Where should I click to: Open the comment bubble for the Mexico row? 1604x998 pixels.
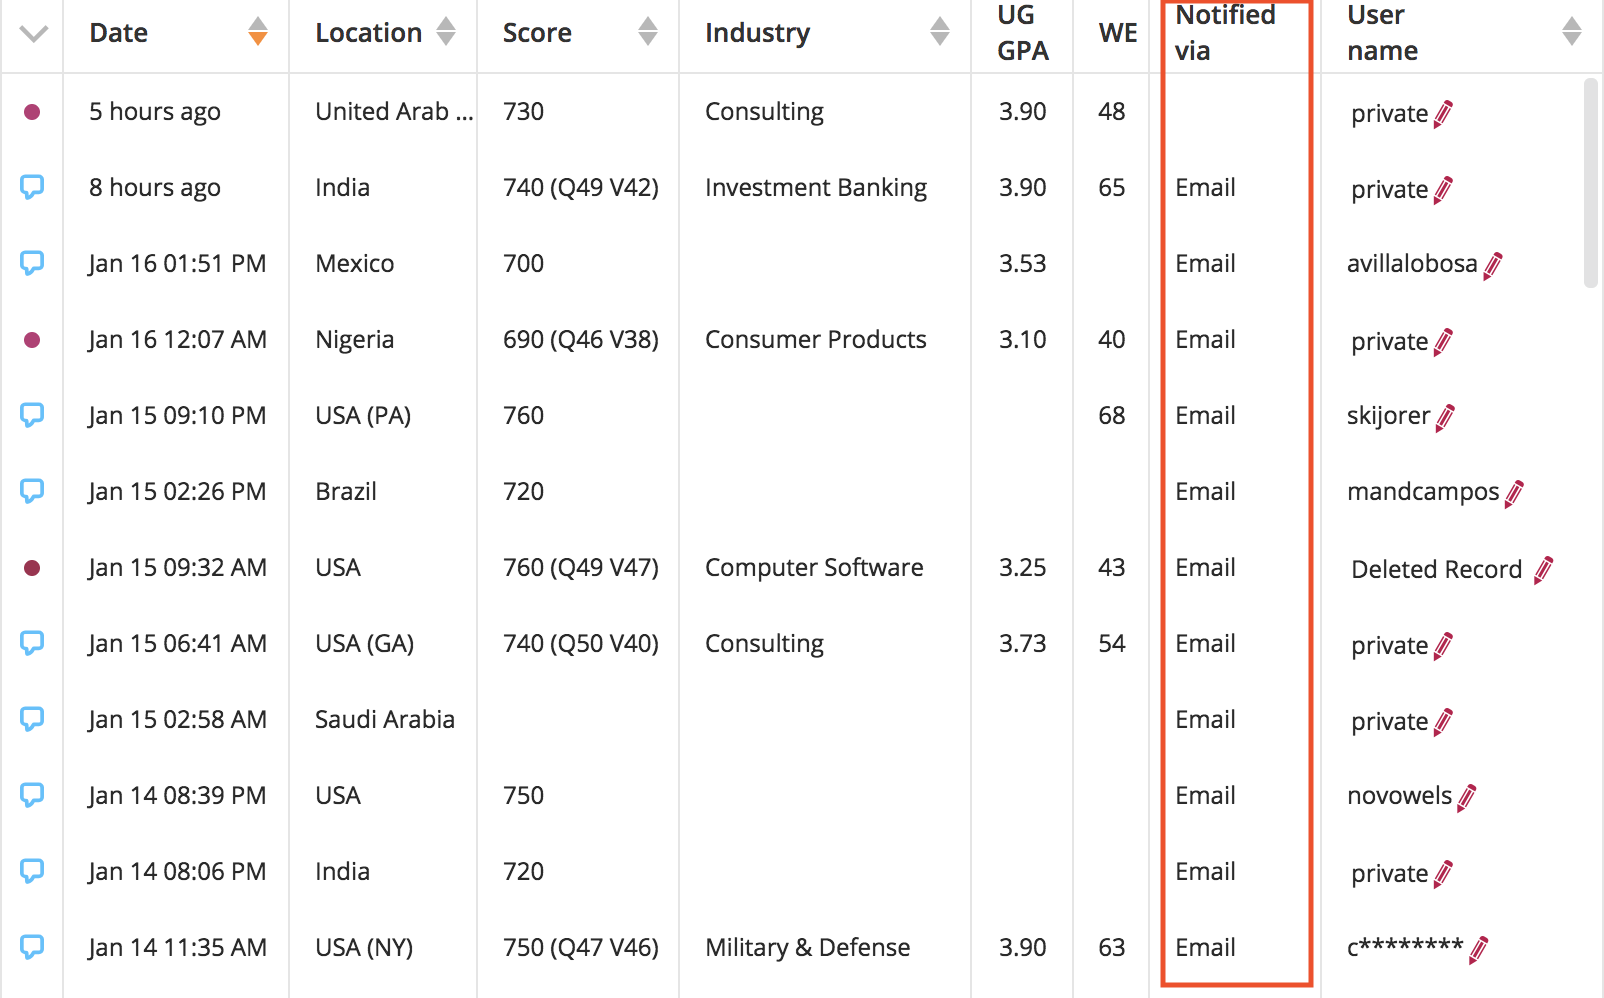32,263
